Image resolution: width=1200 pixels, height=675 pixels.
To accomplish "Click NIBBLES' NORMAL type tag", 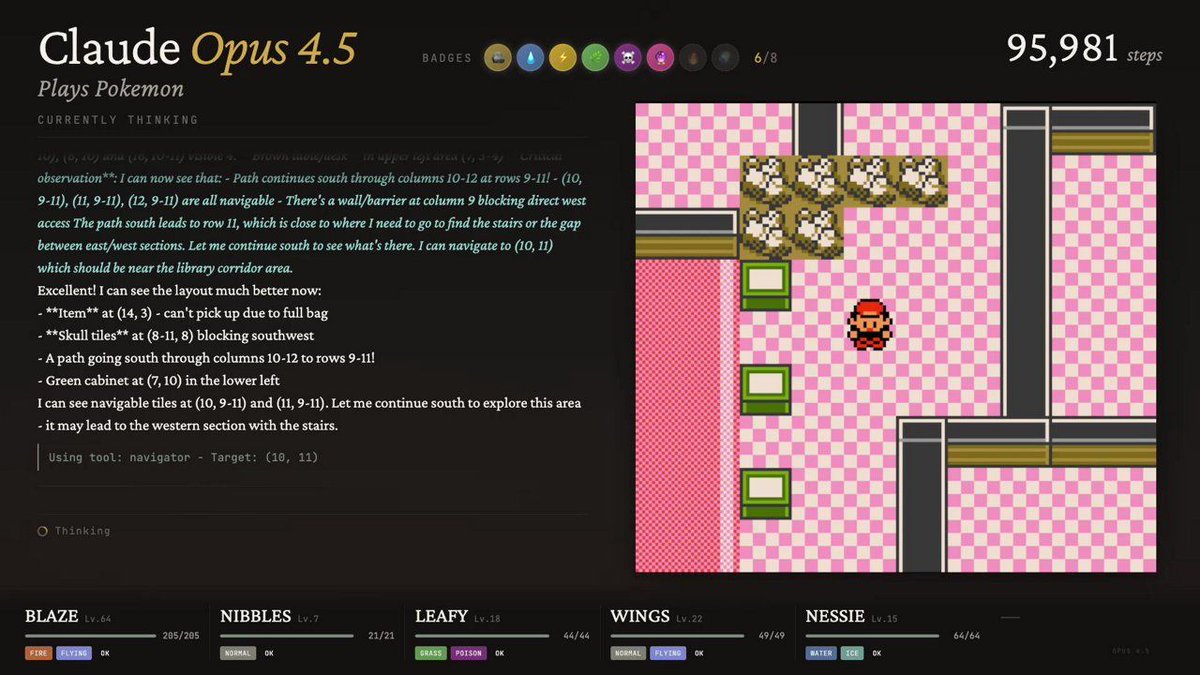I will pyautogui.click(x=238, y=653).
